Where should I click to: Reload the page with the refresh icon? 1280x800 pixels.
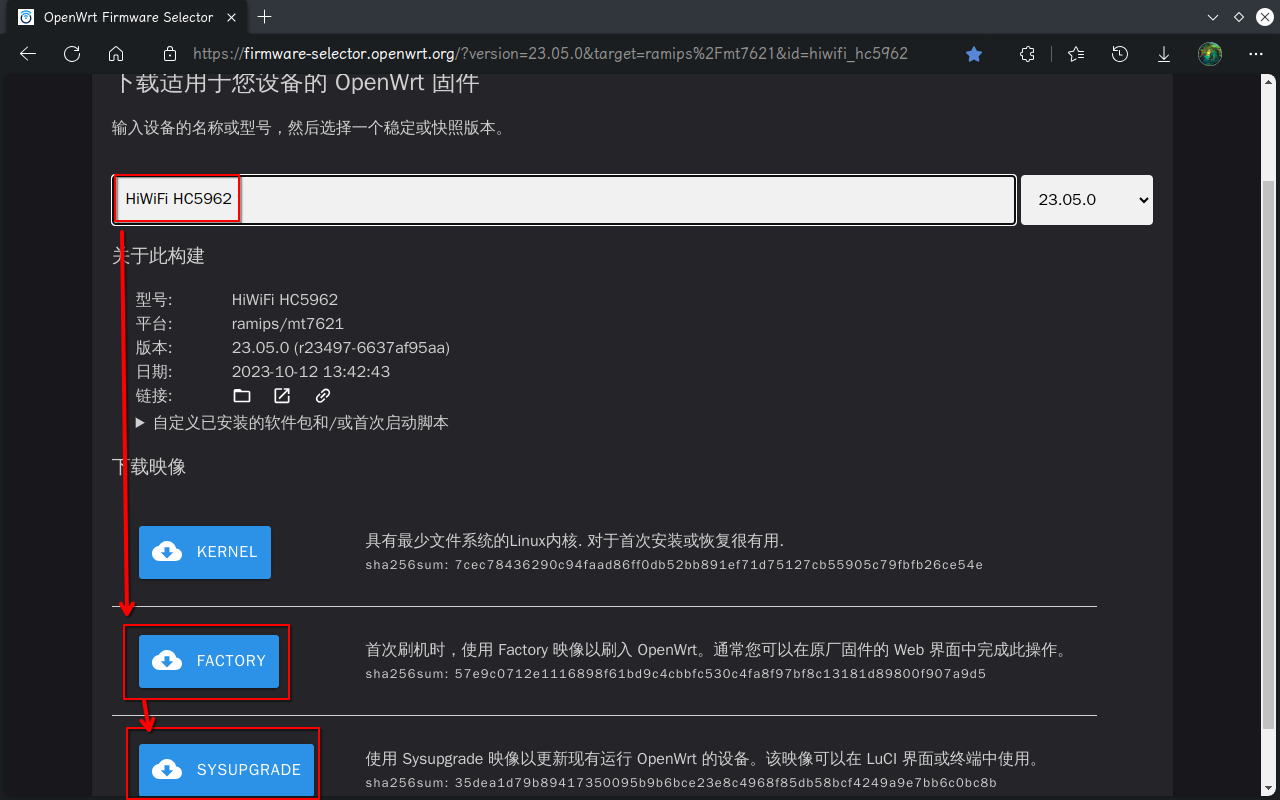(x=71, y=54)
